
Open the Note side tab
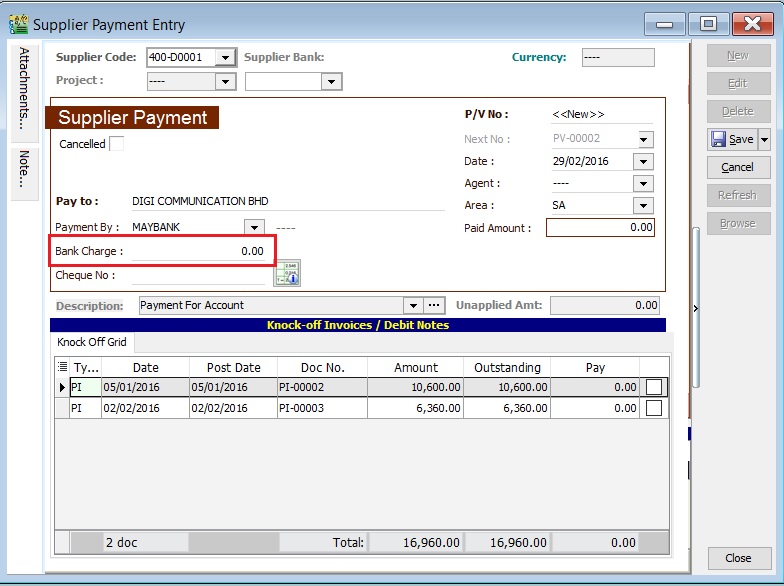24,170
